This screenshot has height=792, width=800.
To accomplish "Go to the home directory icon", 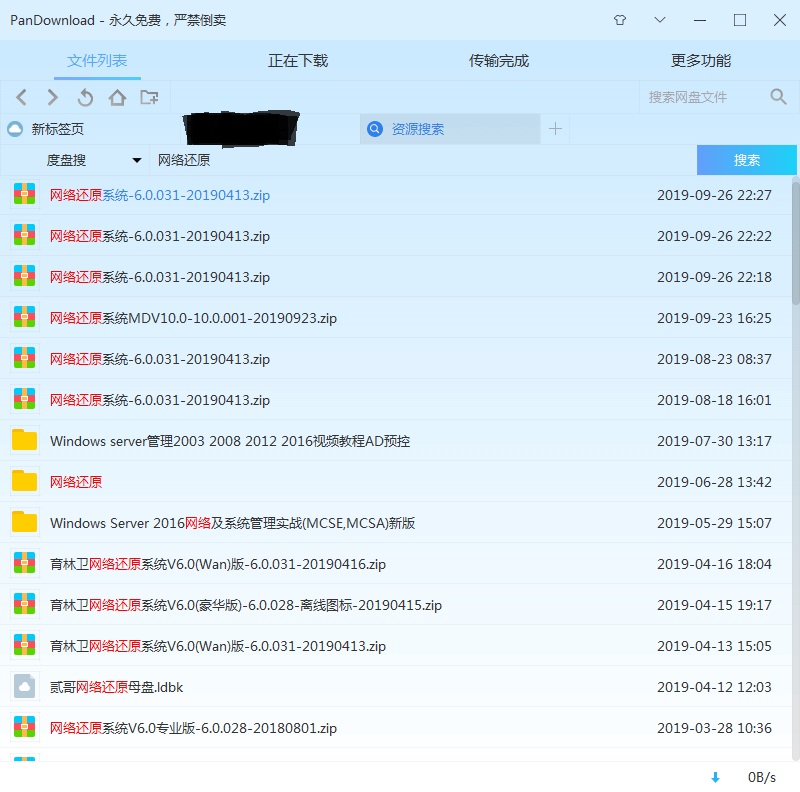I will point(115,97).
